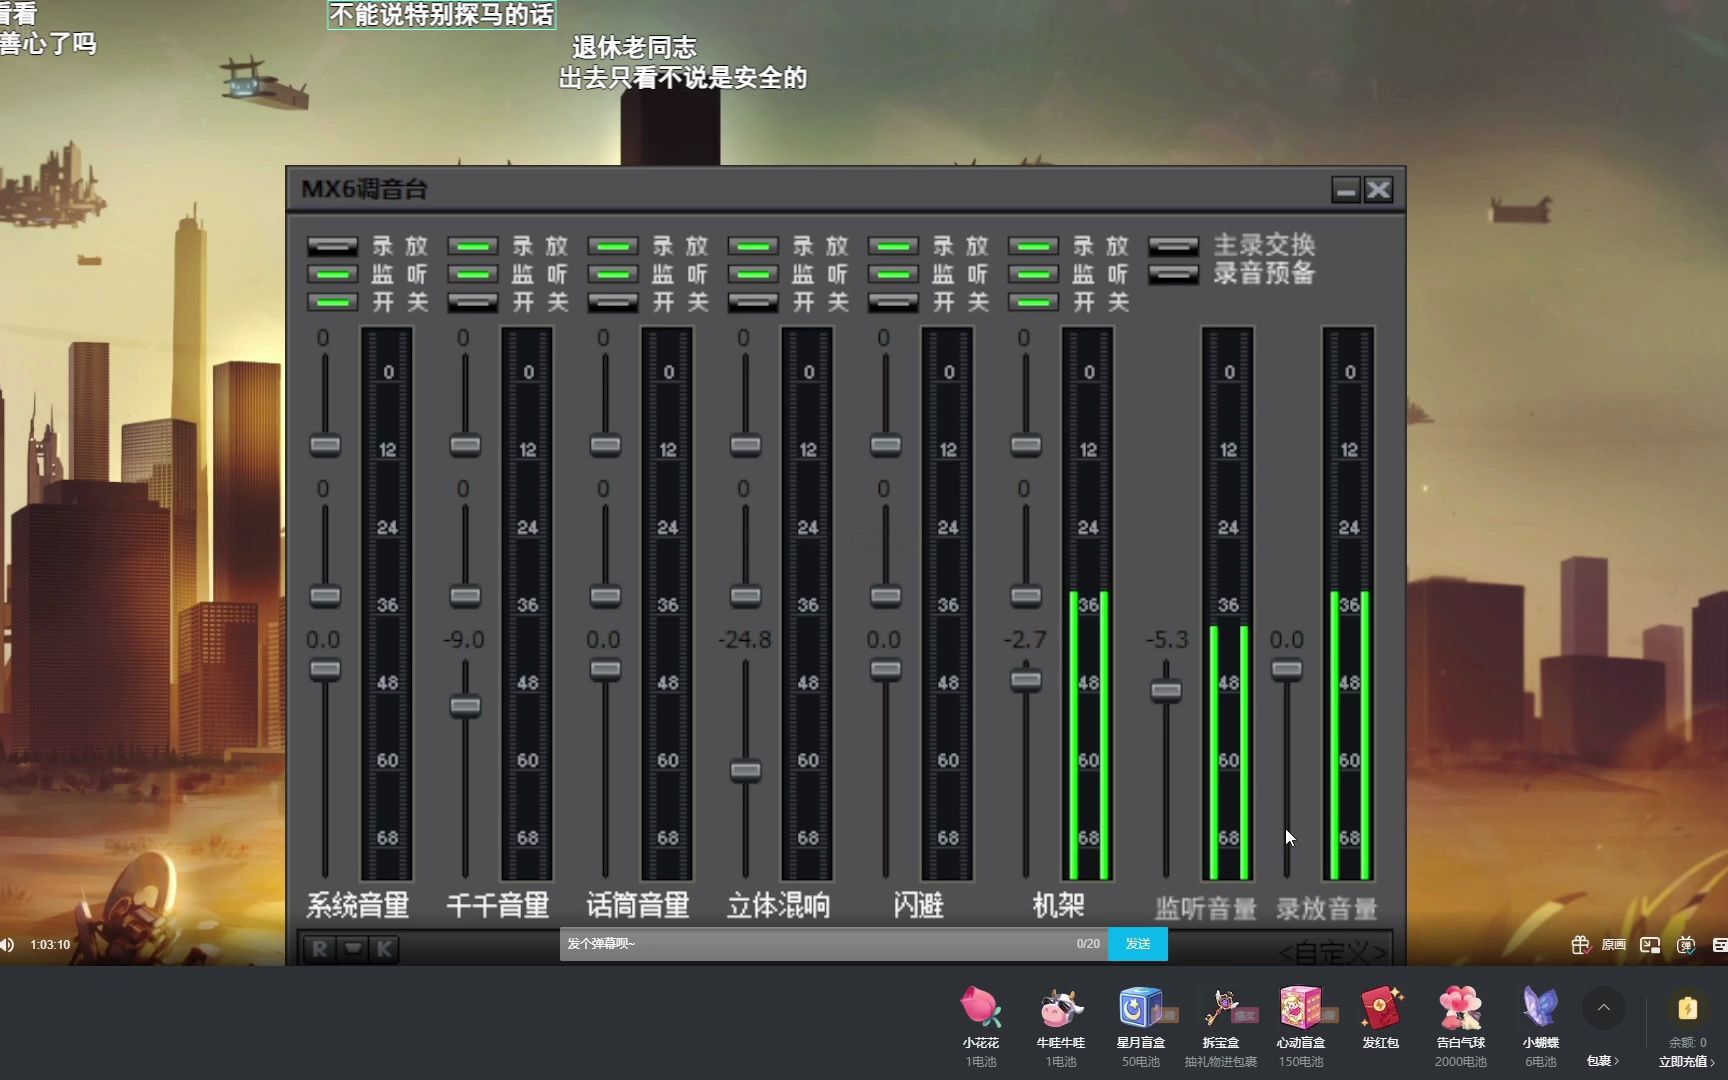The width and height of the screenshot is (1728, 1080).
Task: Click the 发红包 red envelope icon
Action: [1381, 1008]
